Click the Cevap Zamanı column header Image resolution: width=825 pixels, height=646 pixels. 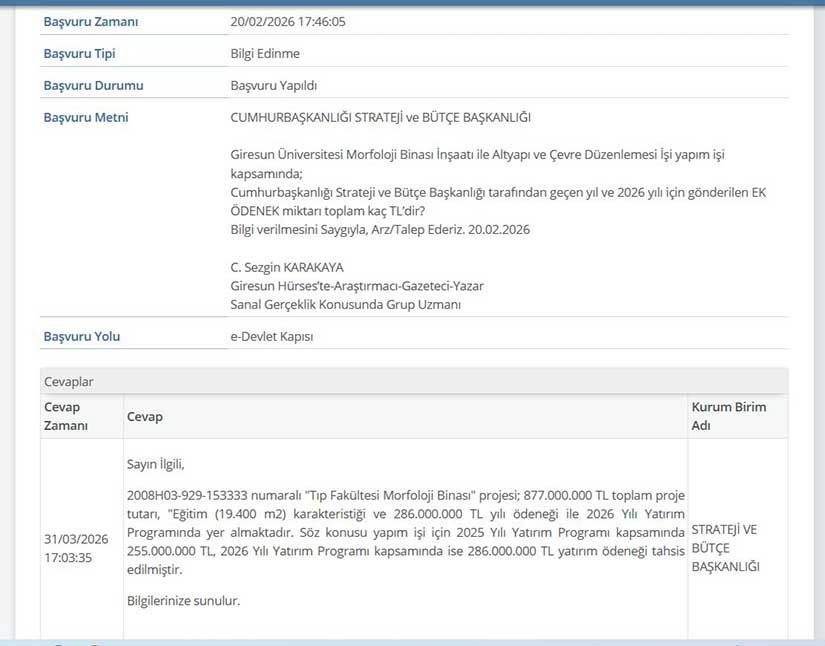(x=66, y=416)
